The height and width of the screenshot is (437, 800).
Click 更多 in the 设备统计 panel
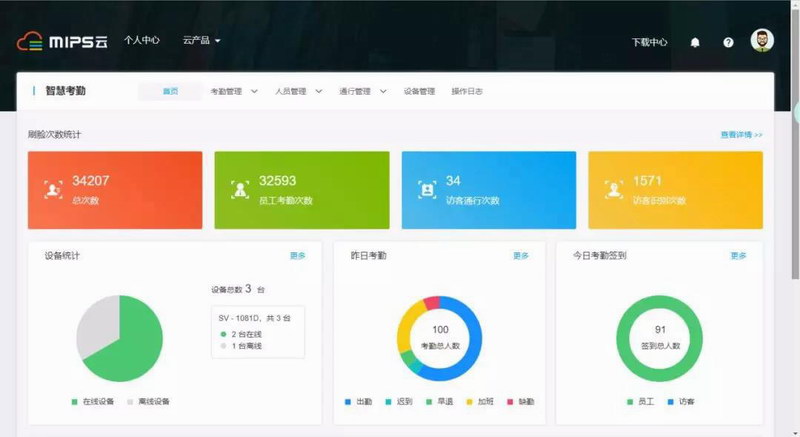tap(298, 255)
